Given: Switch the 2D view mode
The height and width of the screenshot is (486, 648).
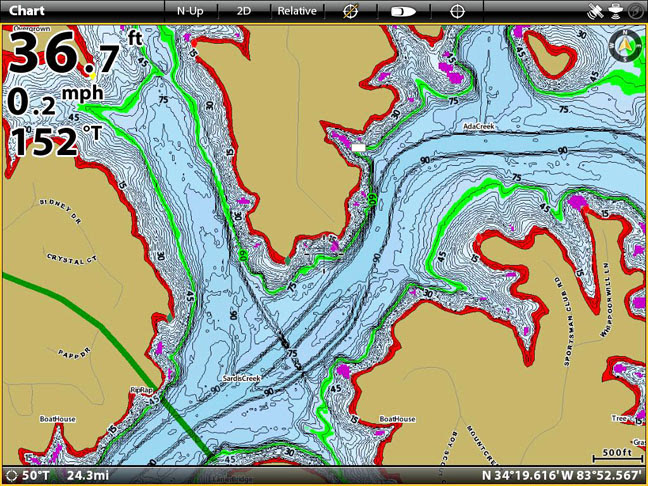Looking at the screenshot, I should (244, 11).
